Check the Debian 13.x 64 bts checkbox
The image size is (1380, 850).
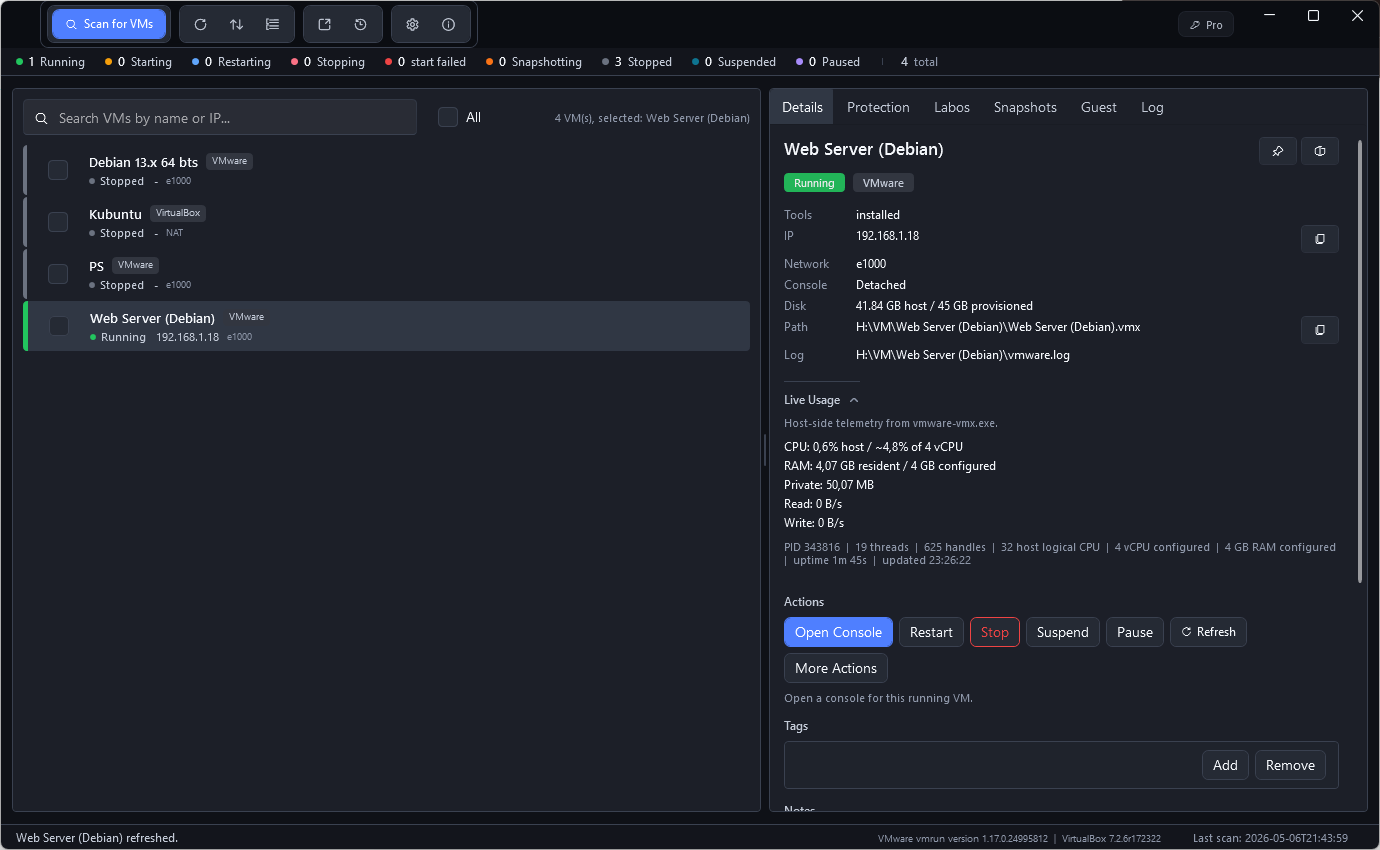(x=58, y=170)
